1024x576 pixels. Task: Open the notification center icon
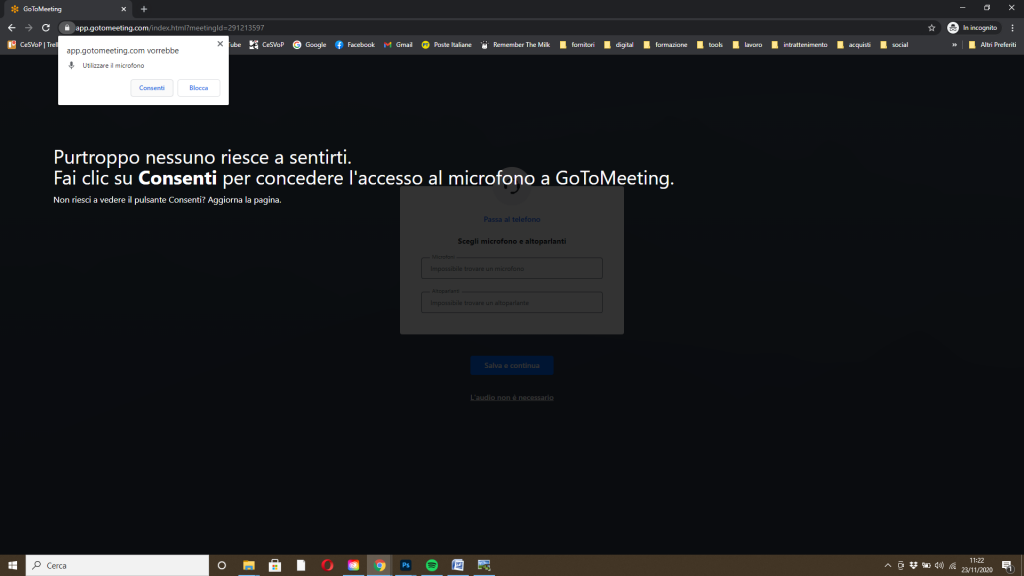[1008, 566]
